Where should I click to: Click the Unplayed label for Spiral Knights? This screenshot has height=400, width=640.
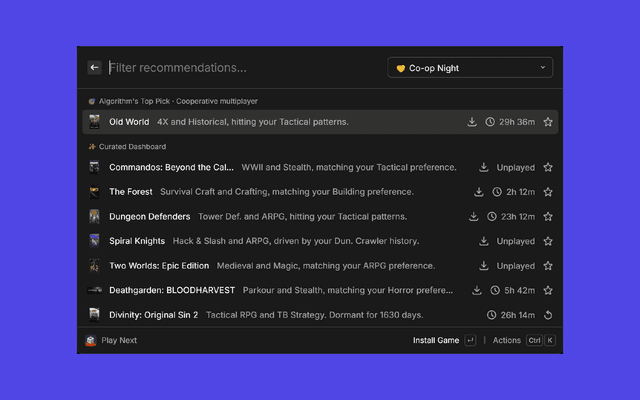[x=516, y=241]
